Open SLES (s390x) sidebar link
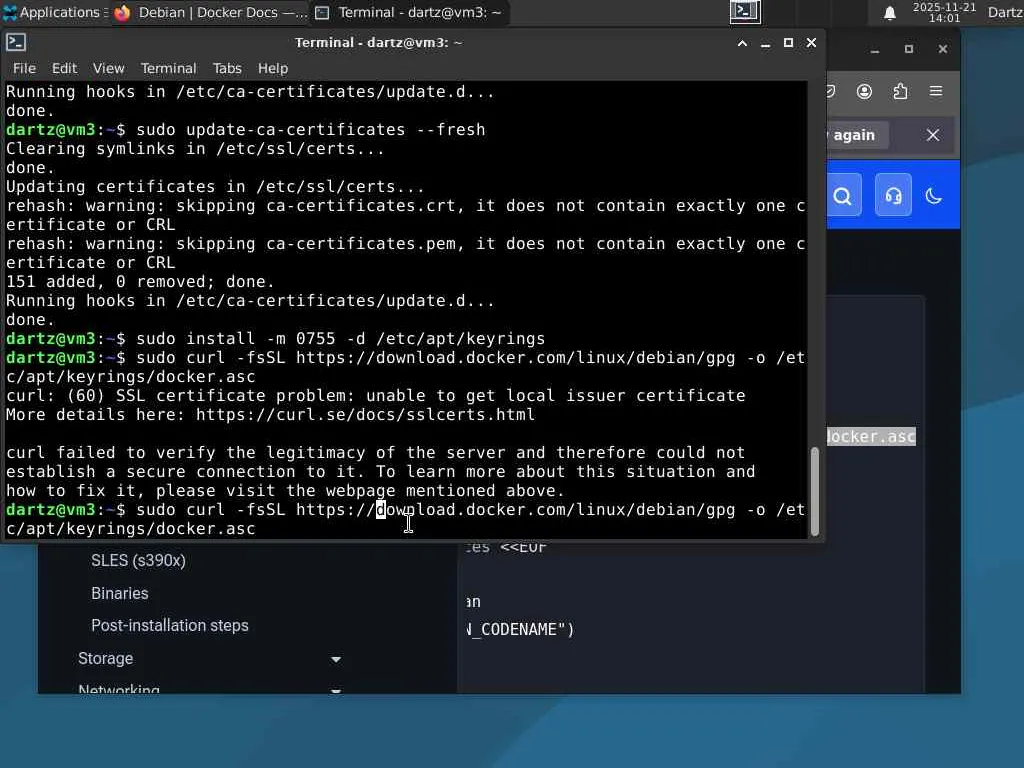This screenshot has width=1024, height=768. pos(138,561)
